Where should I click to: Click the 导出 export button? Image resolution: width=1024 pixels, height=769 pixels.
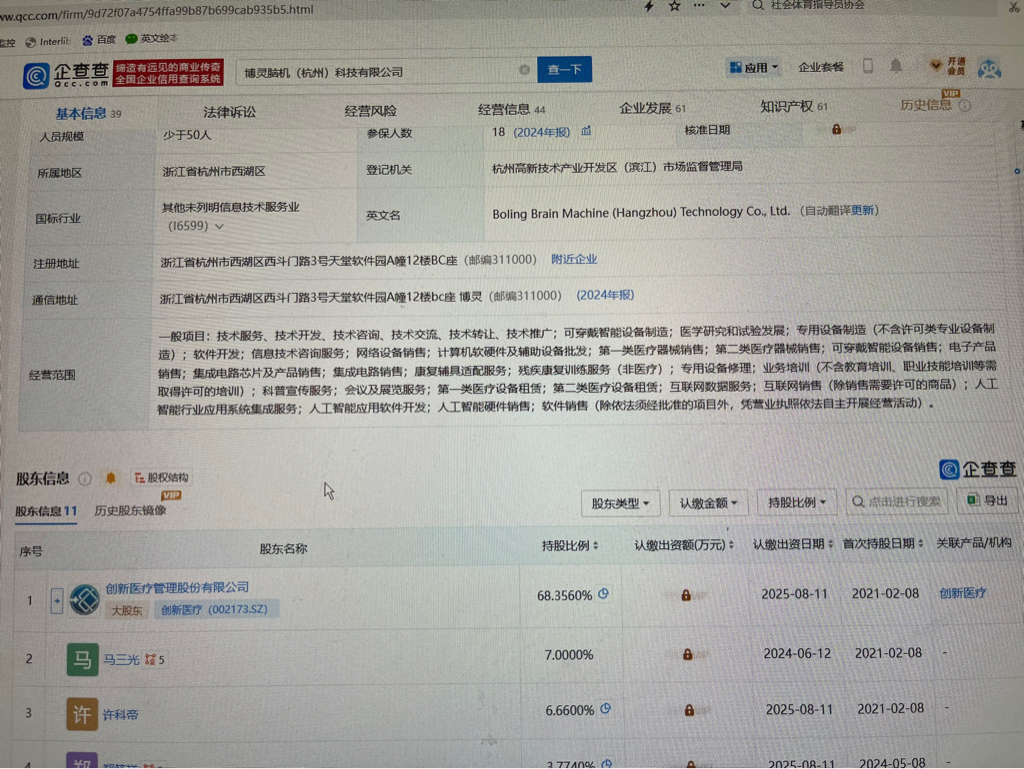(x=987, y=500)
